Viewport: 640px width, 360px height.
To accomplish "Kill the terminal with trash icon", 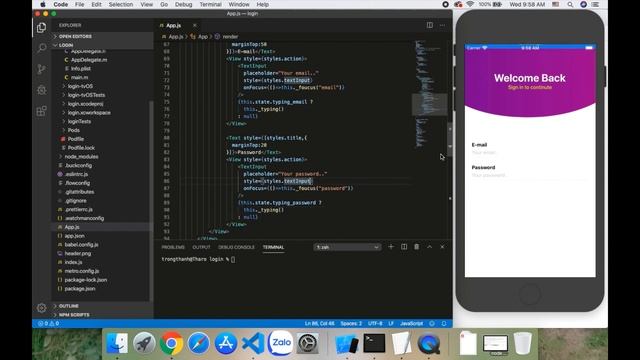I will coord(416,247).
